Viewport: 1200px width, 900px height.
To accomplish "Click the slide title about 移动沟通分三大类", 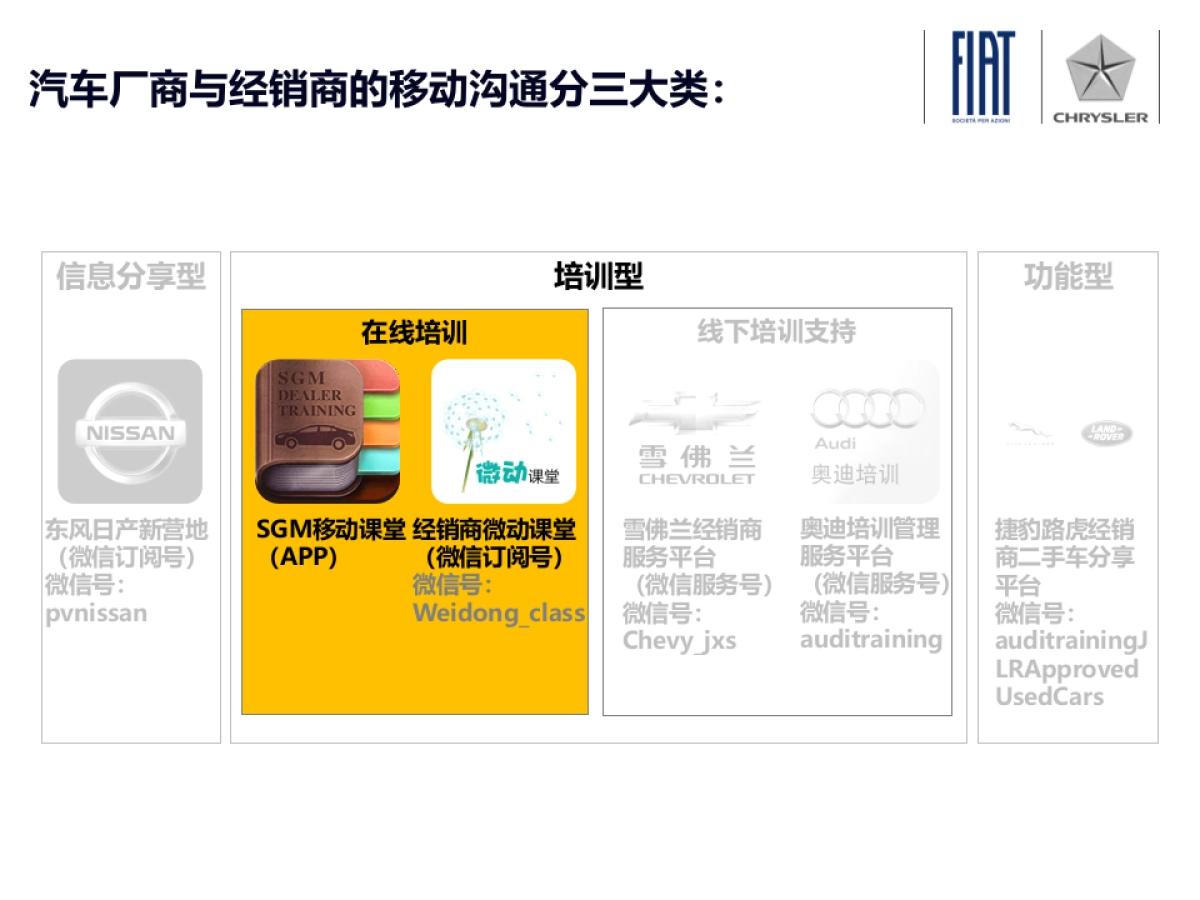I will (377, 88).
